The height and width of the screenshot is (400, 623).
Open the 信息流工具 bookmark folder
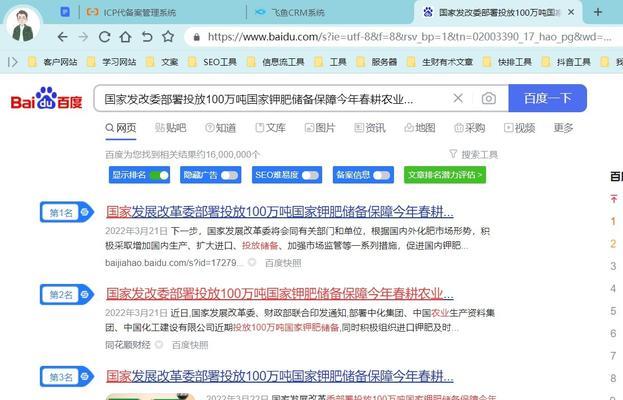pos(275,62)
